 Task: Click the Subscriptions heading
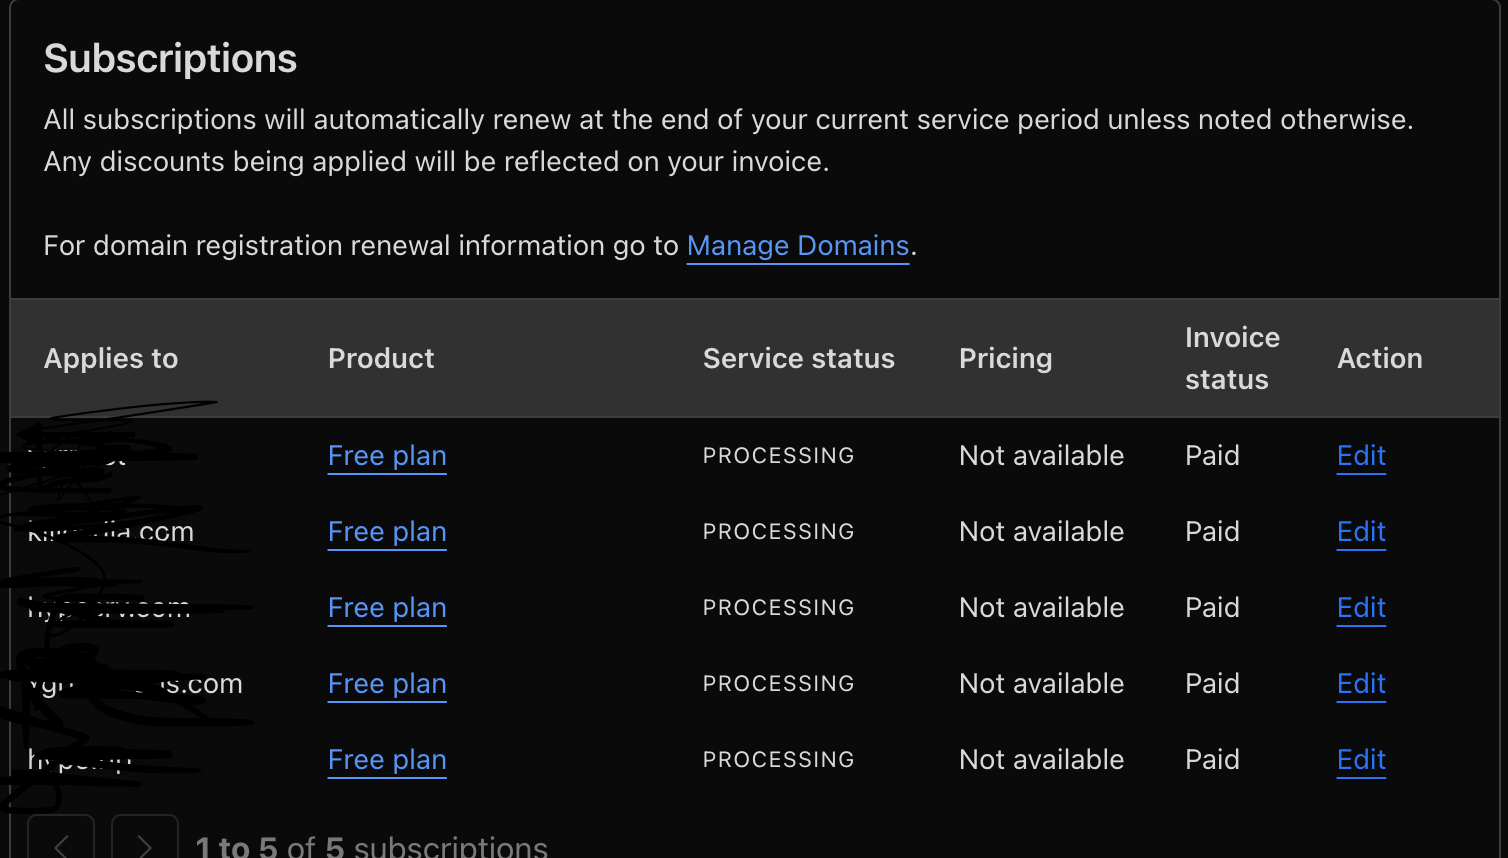170,59
